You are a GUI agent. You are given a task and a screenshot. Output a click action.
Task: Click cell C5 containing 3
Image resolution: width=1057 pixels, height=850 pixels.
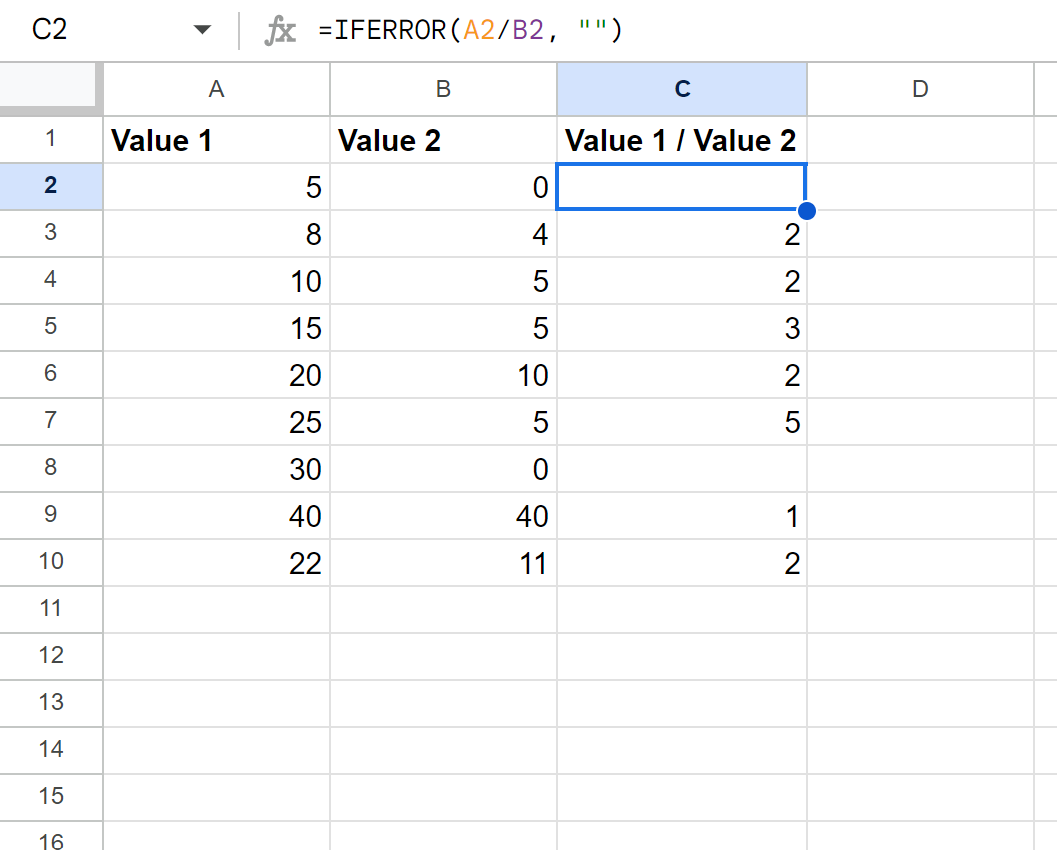pyautogui.click(x=682, y=328)
